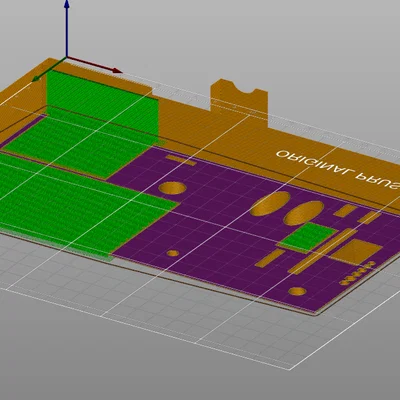Click the blue vertical Z-axis arrow
The image size is (400, 400).
click(67, 28)
